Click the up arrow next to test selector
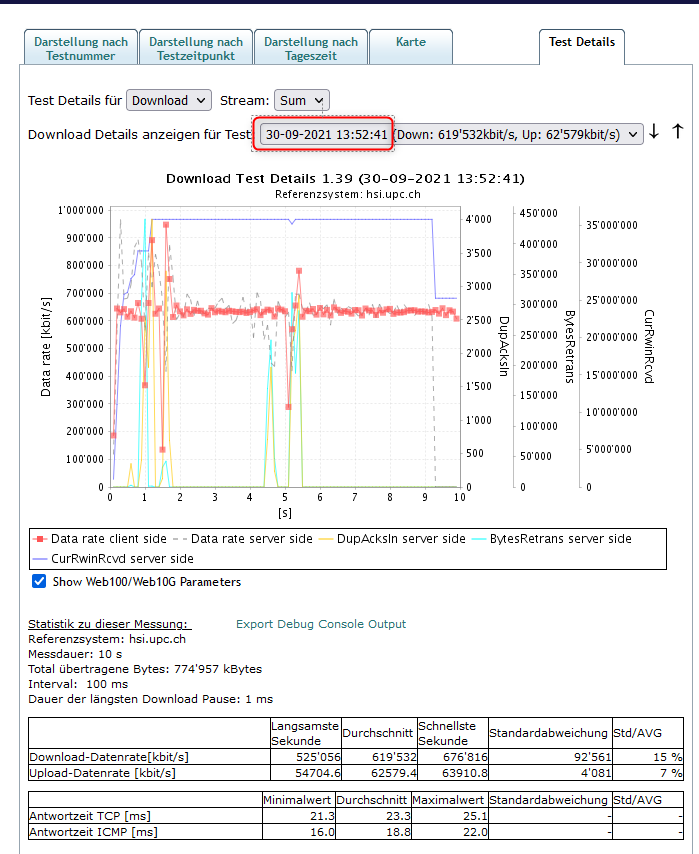Viewport: 699px width, 854px height. [677, 132]
